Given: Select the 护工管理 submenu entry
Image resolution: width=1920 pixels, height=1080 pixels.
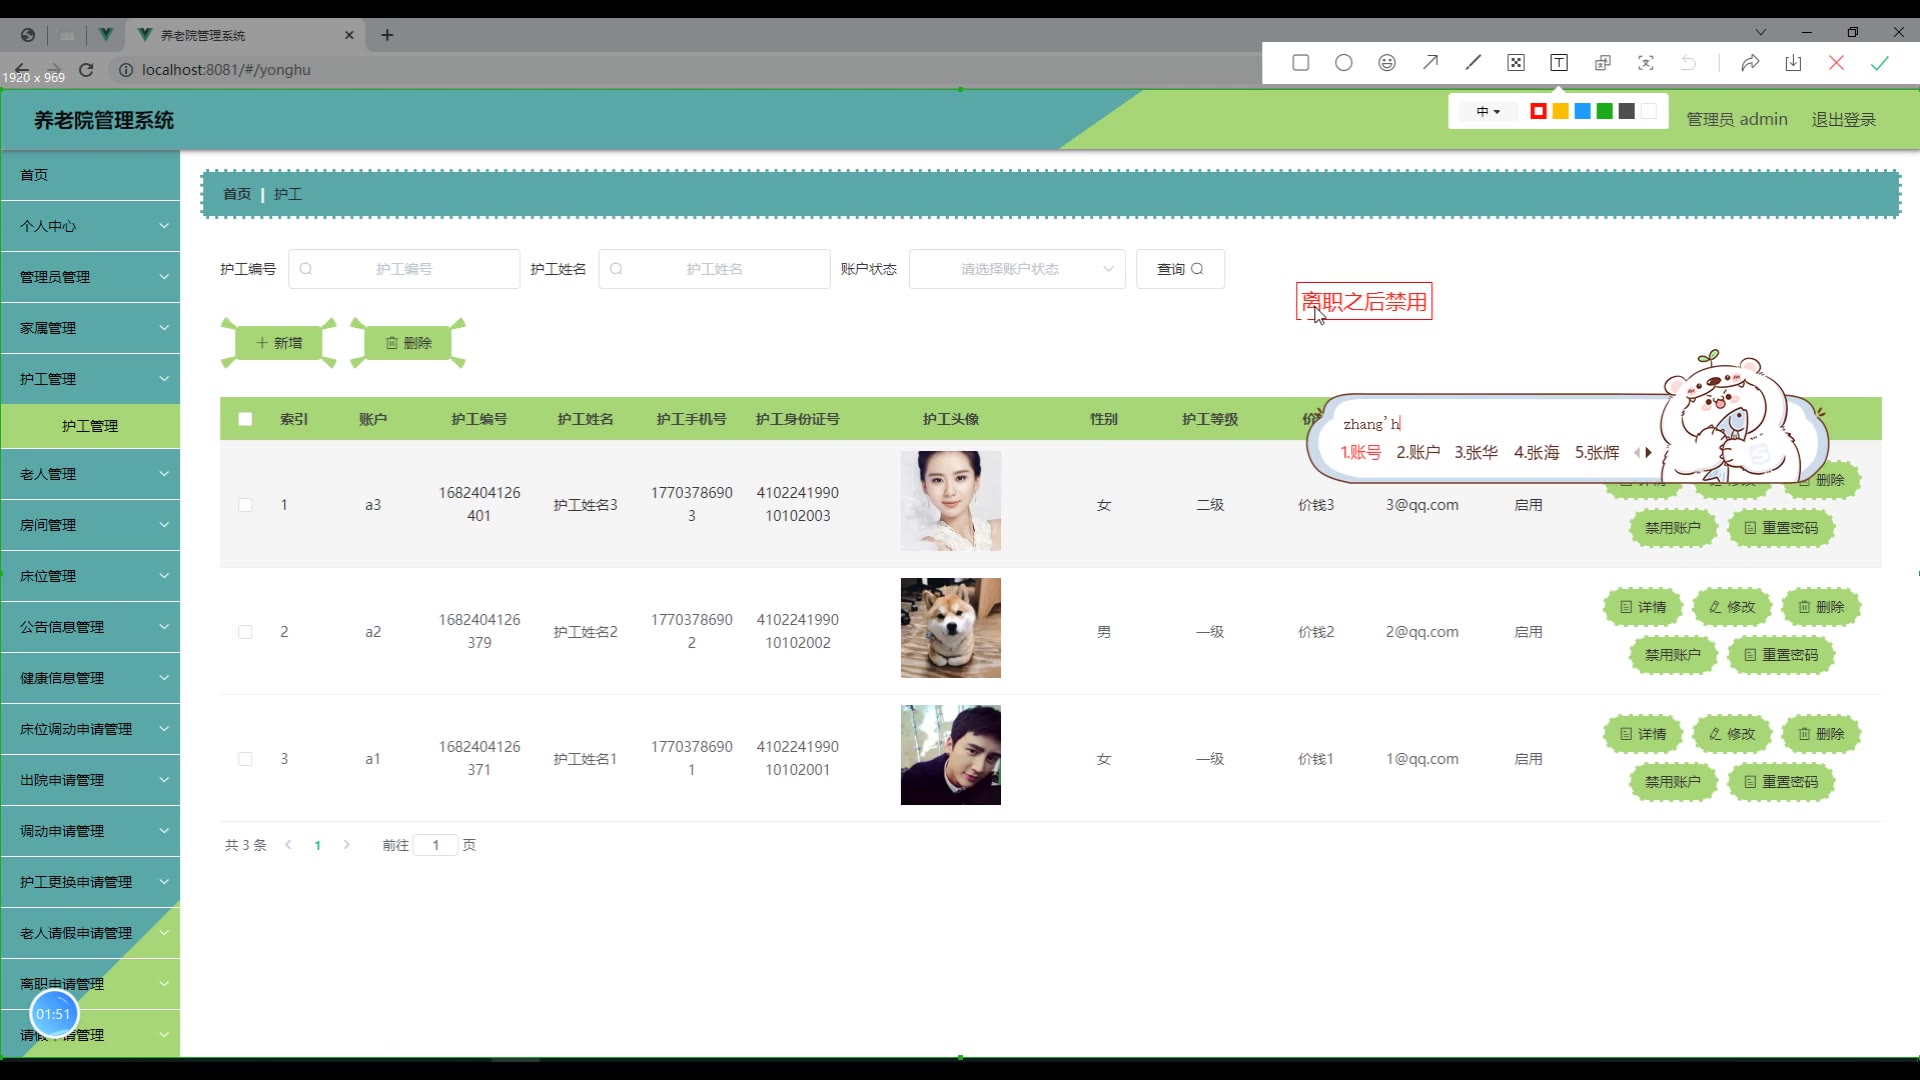Looking at the screenshot, I should point(90,426).
